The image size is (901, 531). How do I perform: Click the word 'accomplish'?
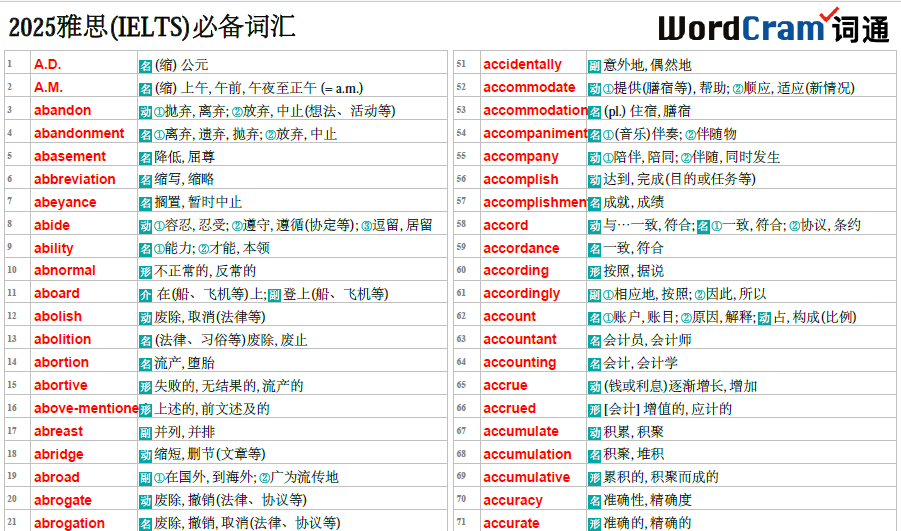point(520,179)
